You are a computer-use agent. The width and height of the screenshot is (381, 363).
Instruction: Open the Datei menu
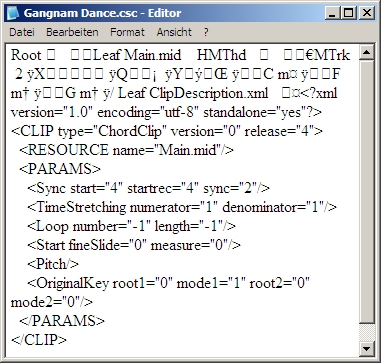coord(22,32)
